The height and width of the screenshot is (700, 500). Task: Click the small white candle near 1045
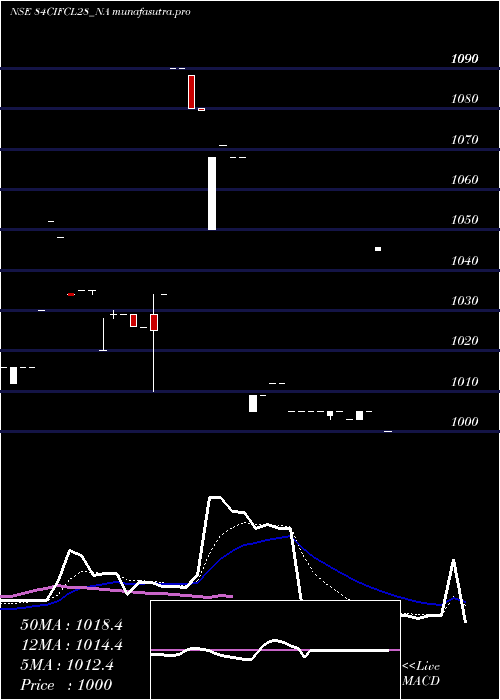point(378,249)
